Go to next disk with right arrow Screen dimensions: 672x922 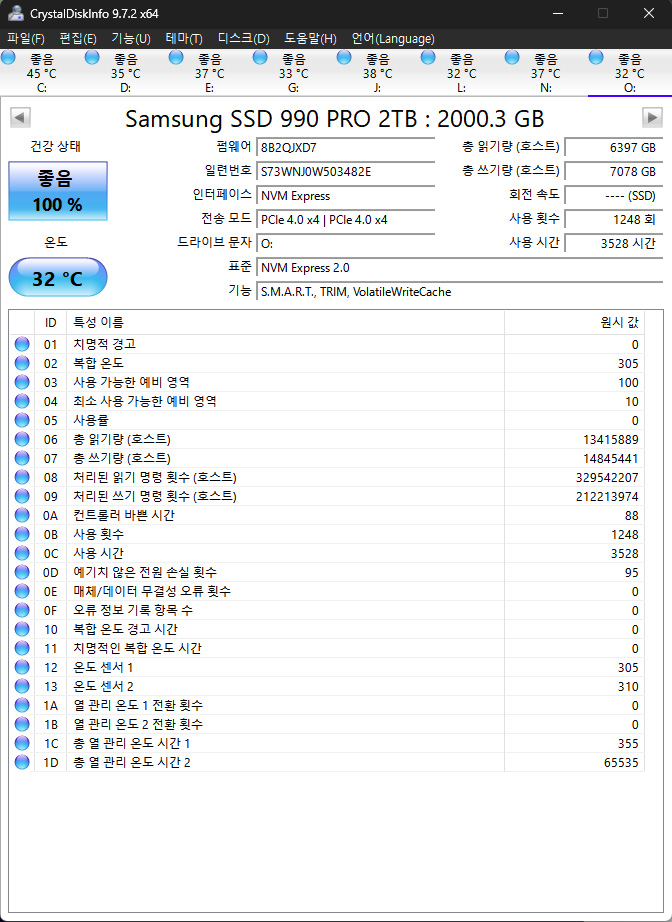(652, 118)
